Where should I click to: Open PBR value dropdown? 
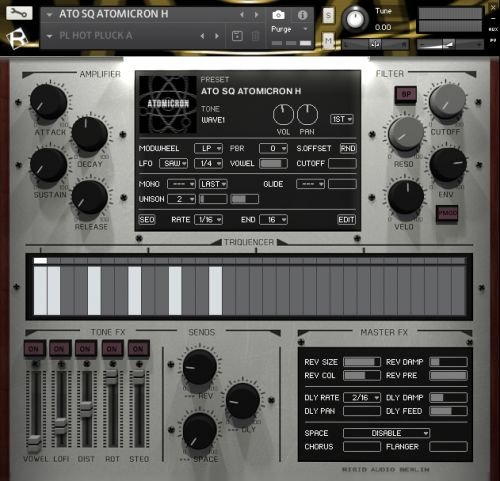(x=273, y=148)
